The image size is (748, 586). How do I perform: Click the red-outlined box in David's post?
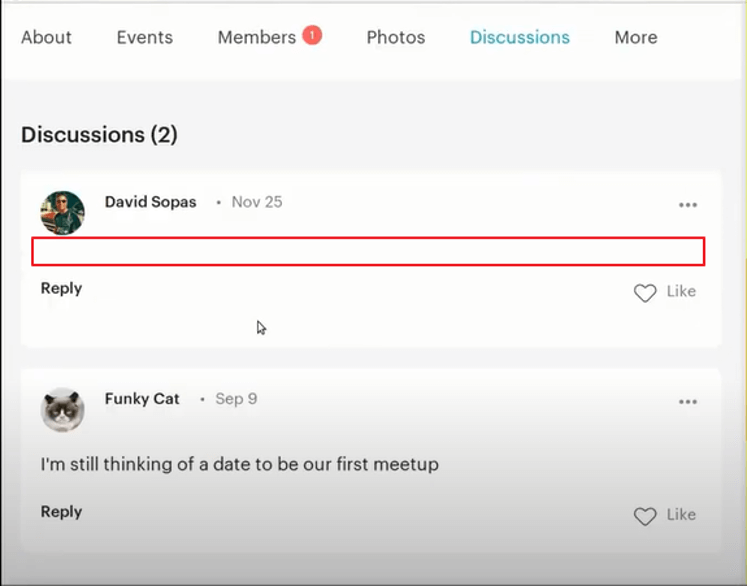point(368,251)
